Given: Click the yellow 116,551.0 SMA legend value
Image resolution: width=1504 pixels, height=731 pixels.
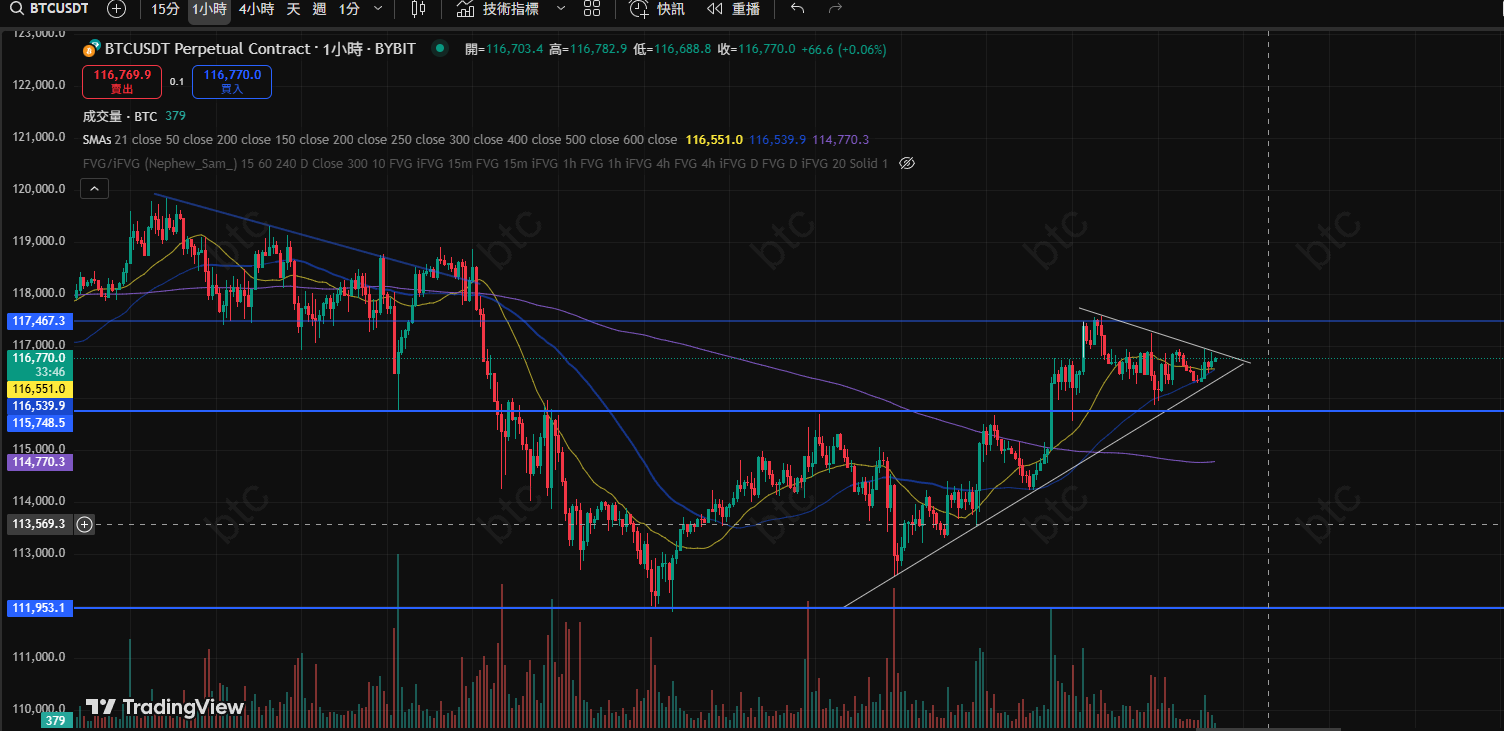Looking at the screenshot, I should coord(714,140).
